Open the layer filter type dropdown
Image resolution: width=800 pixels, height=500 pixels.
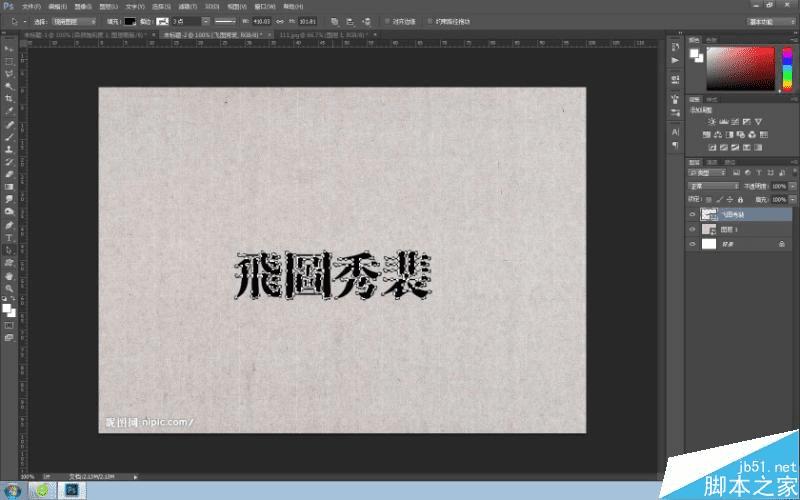707,172
